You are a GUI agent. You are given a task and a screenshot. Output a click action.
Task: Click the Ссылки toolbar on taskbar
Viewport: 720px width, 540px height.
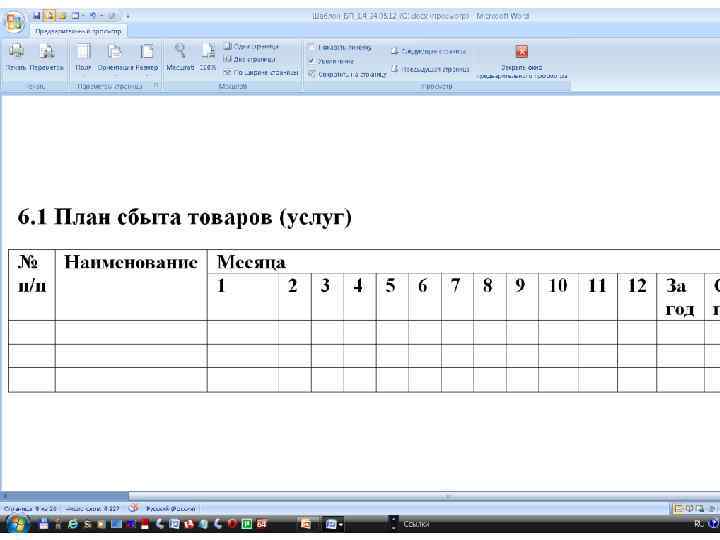[416, 524]
